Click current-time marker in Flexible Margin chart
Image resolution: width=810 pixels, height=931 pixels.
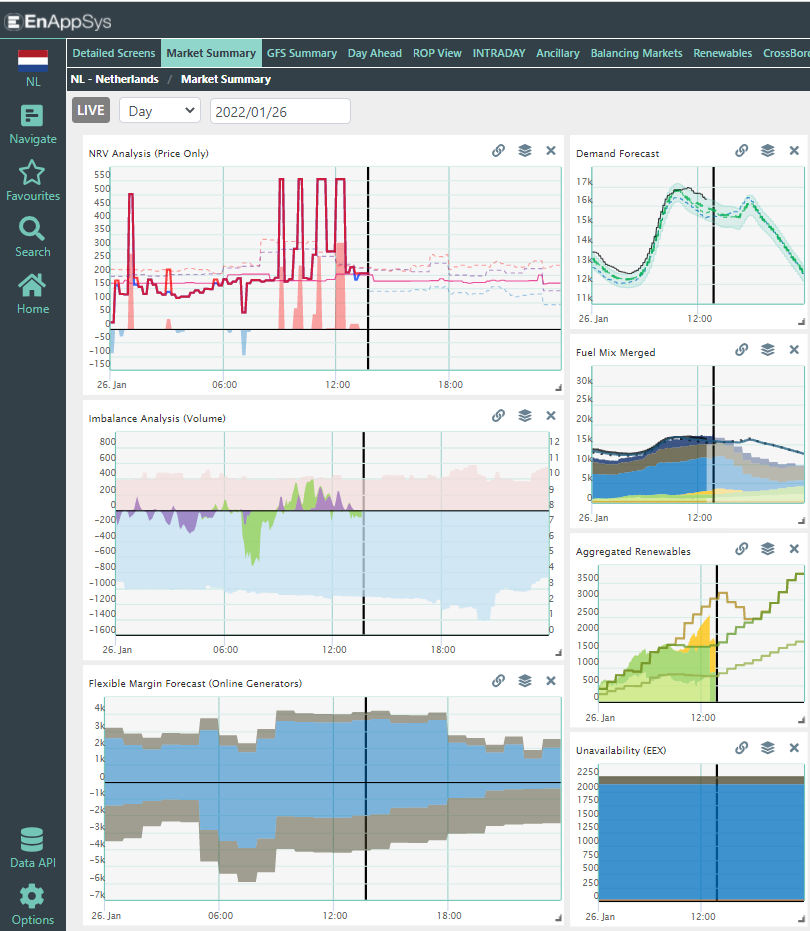click(366, 799)
